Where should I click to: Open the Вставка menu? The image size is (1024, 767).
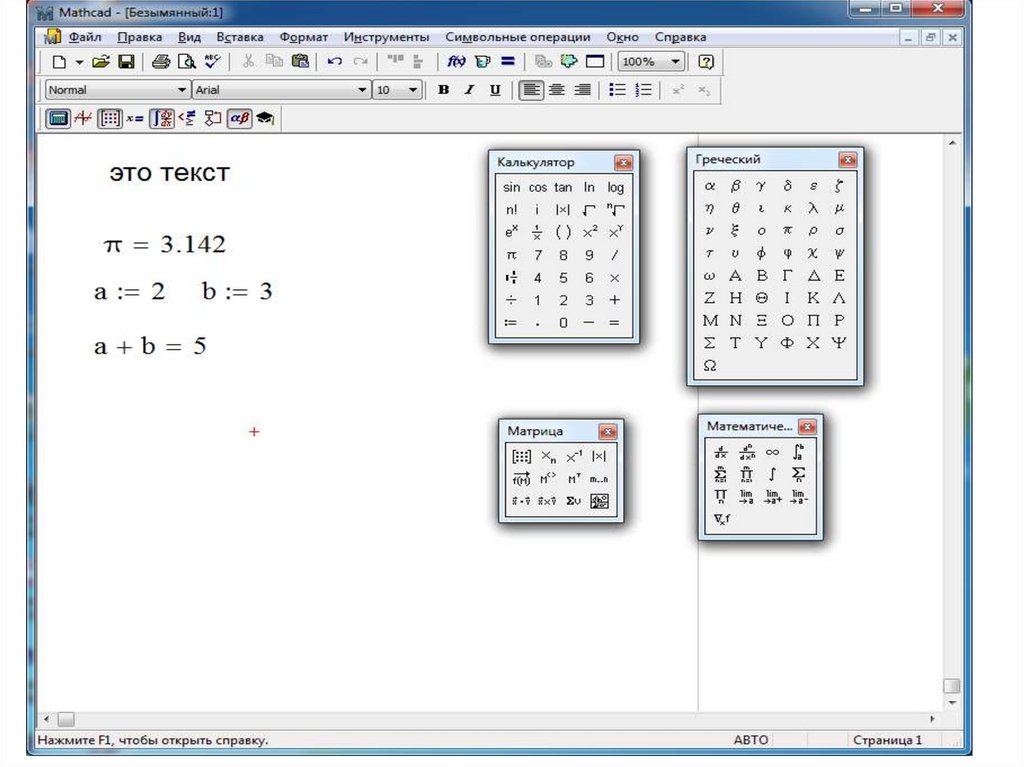tap(240, 37)
